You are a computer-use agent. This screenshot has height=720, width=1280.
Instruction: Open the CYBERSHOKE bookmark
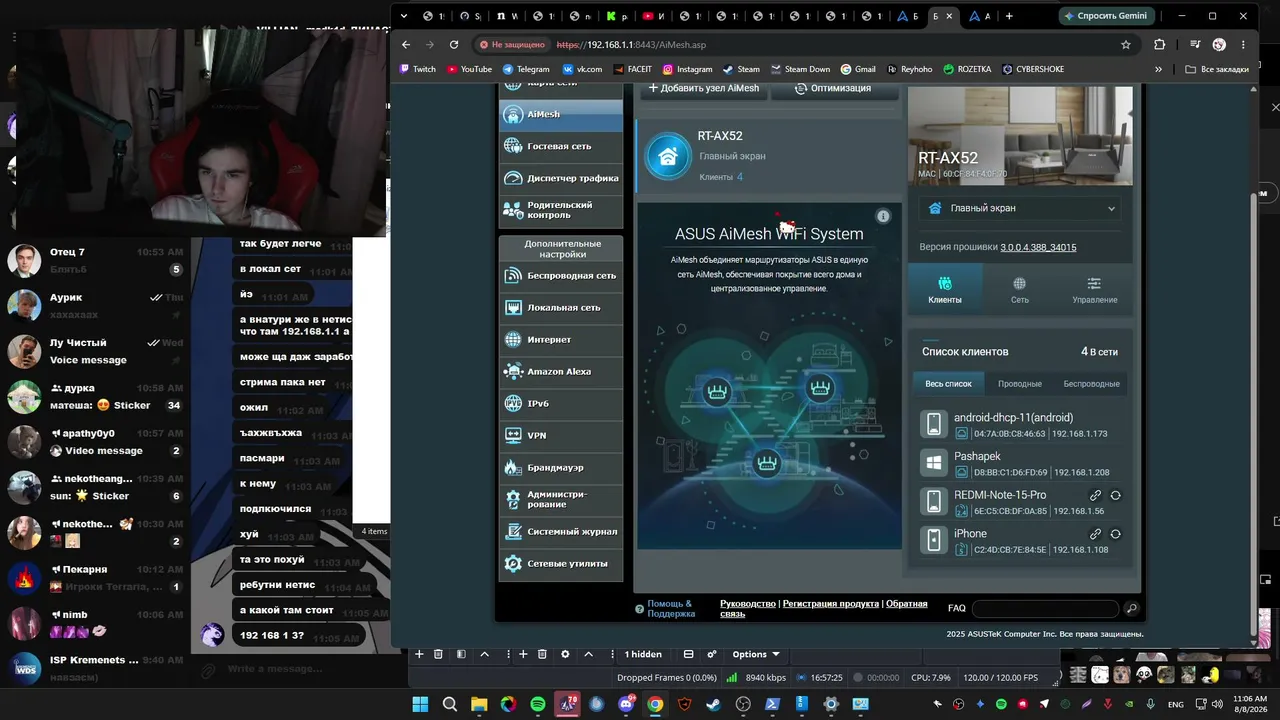coord(1033,69)
